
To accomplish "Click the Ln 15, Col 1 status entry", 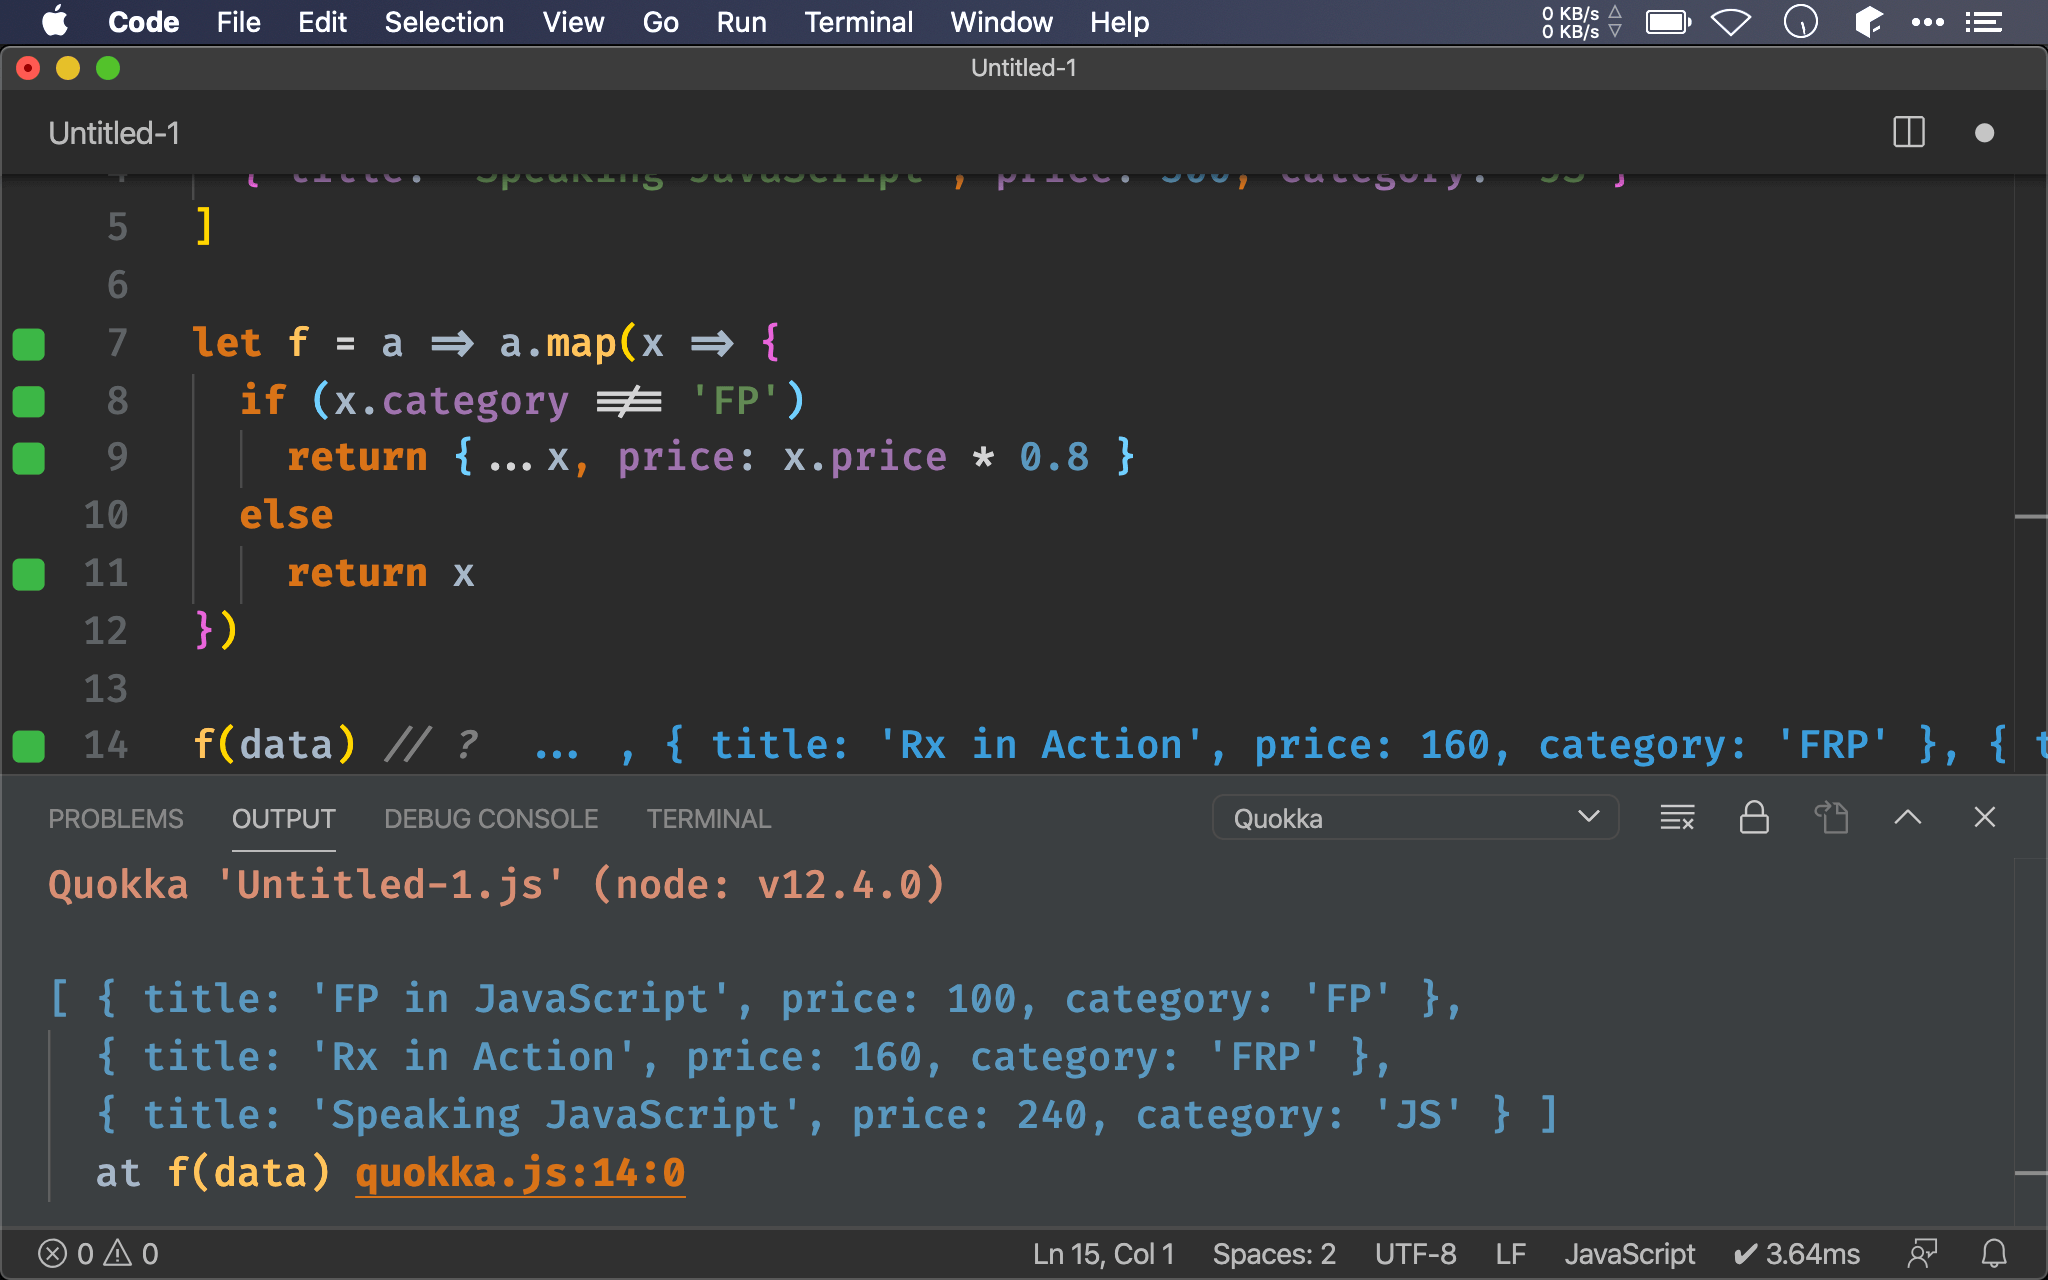I will pos(1103,1254).
